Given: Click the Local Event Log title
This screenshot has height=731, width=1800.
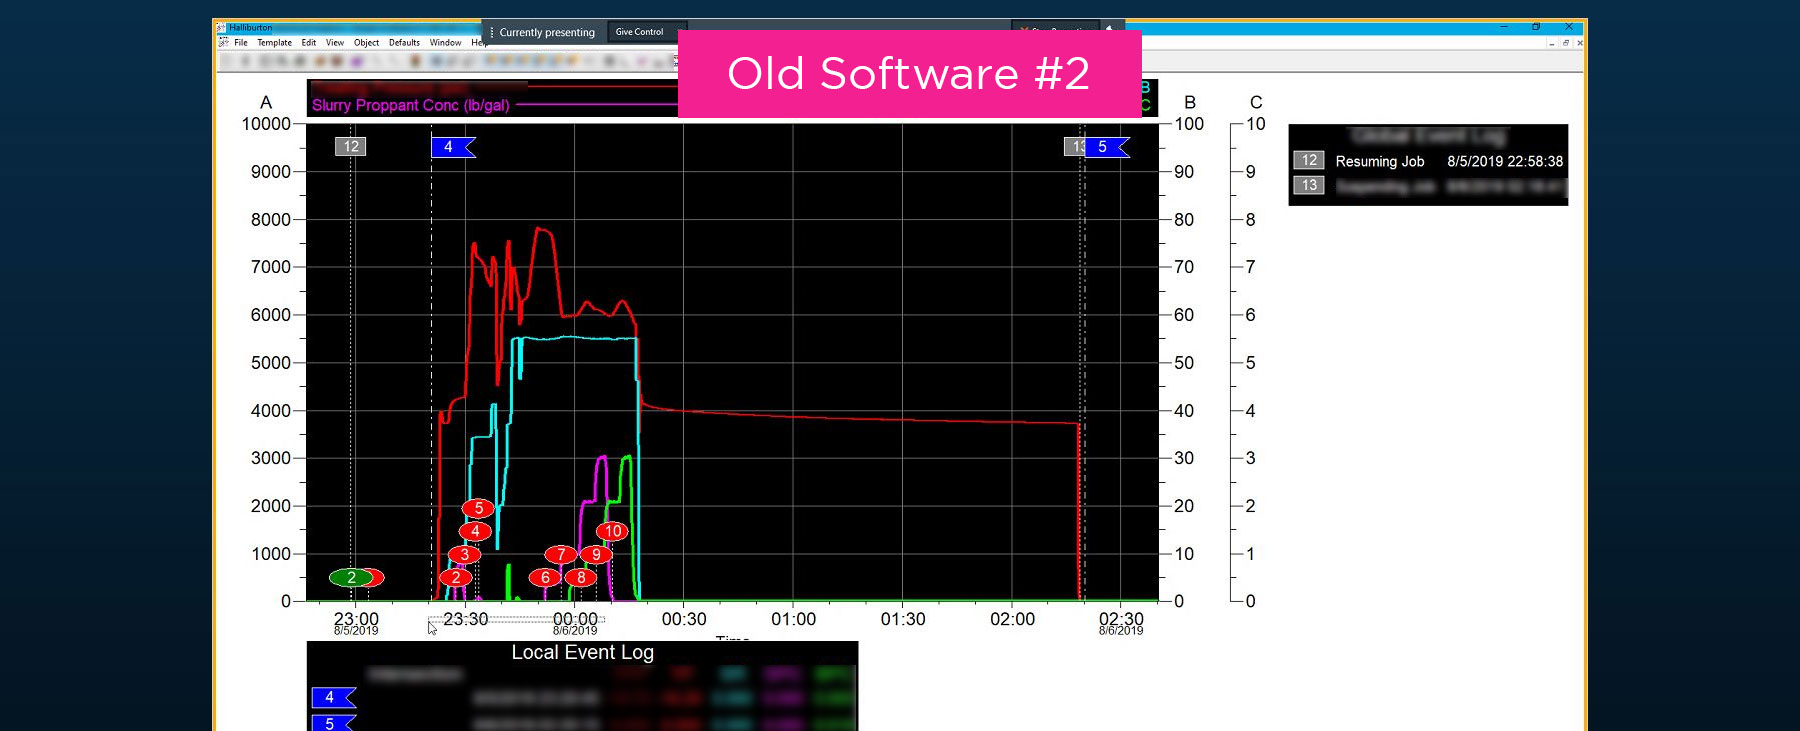Looking at the screenshot, I should (583, 652).
